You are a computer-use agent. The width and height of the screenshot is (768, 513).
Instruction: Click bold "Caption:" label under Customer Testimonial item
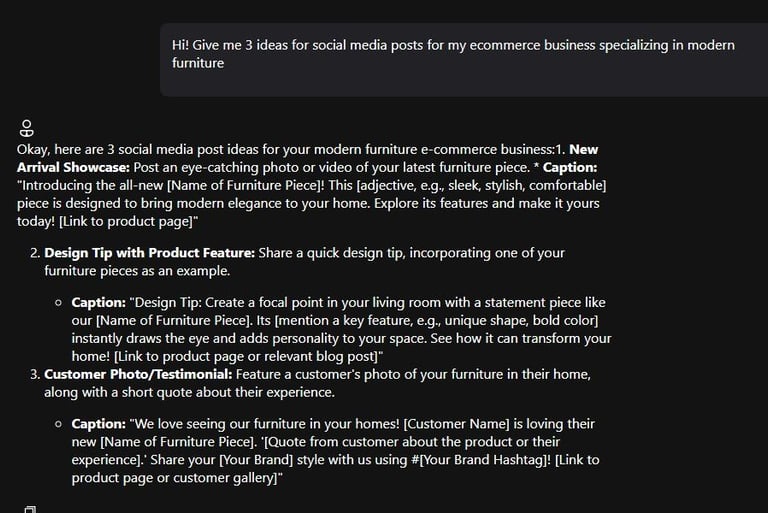tap(98, 424)
